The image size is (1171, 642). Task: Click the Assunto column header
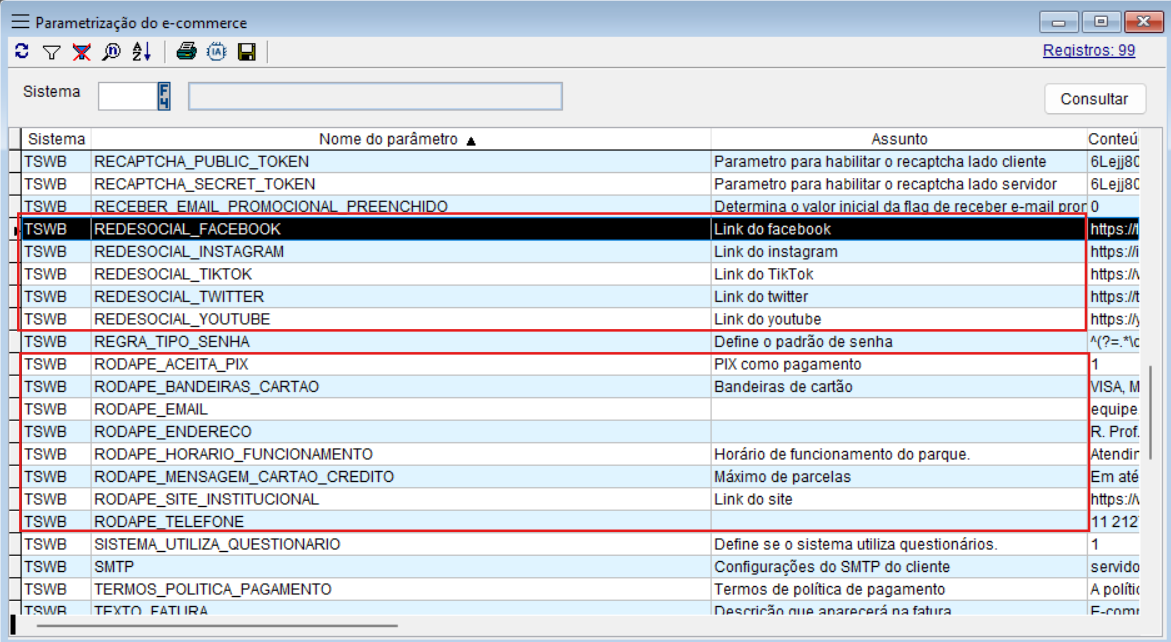coord(898,139)
